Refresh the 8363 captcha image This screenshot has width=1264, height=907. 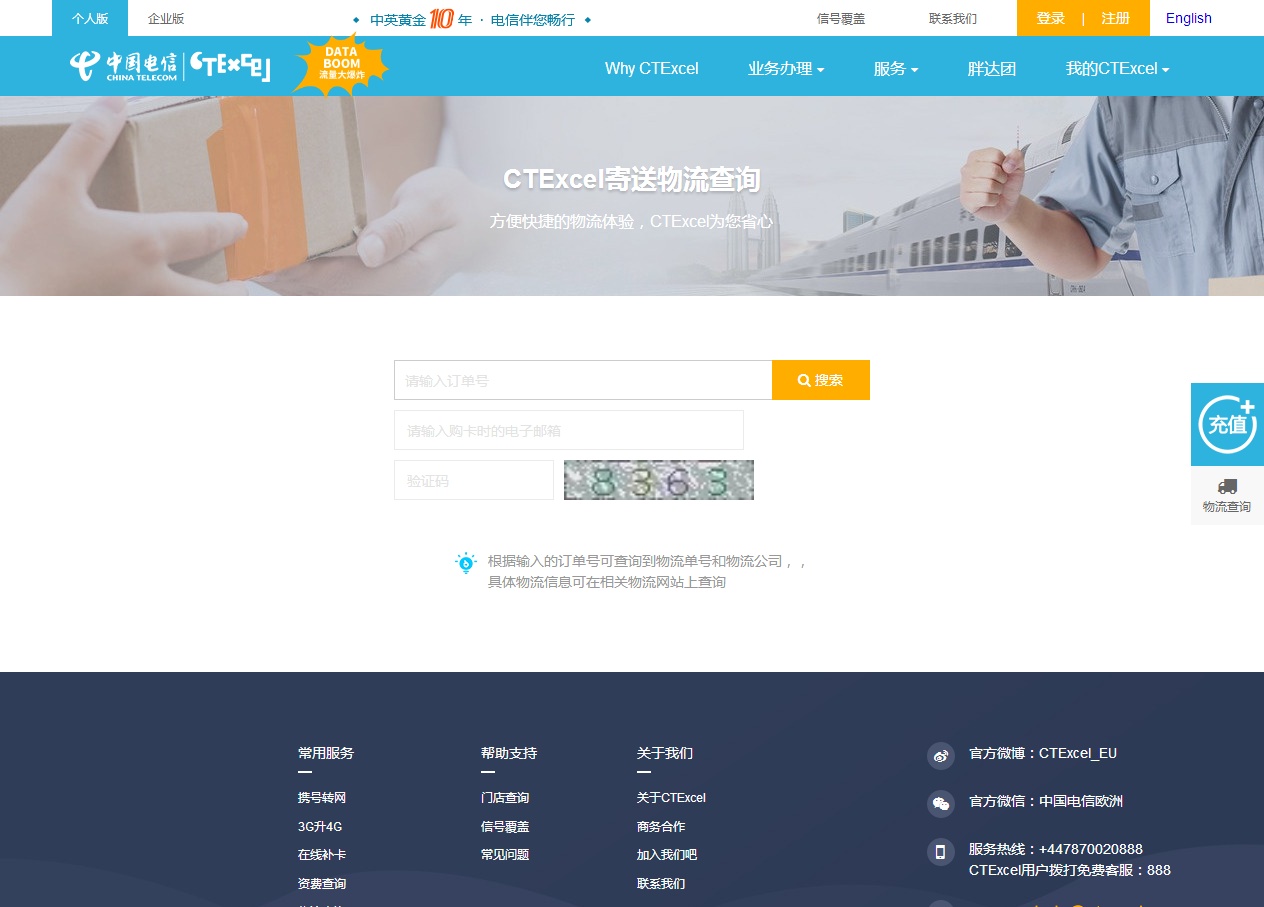pyautogui.click(x=659, y=480)
